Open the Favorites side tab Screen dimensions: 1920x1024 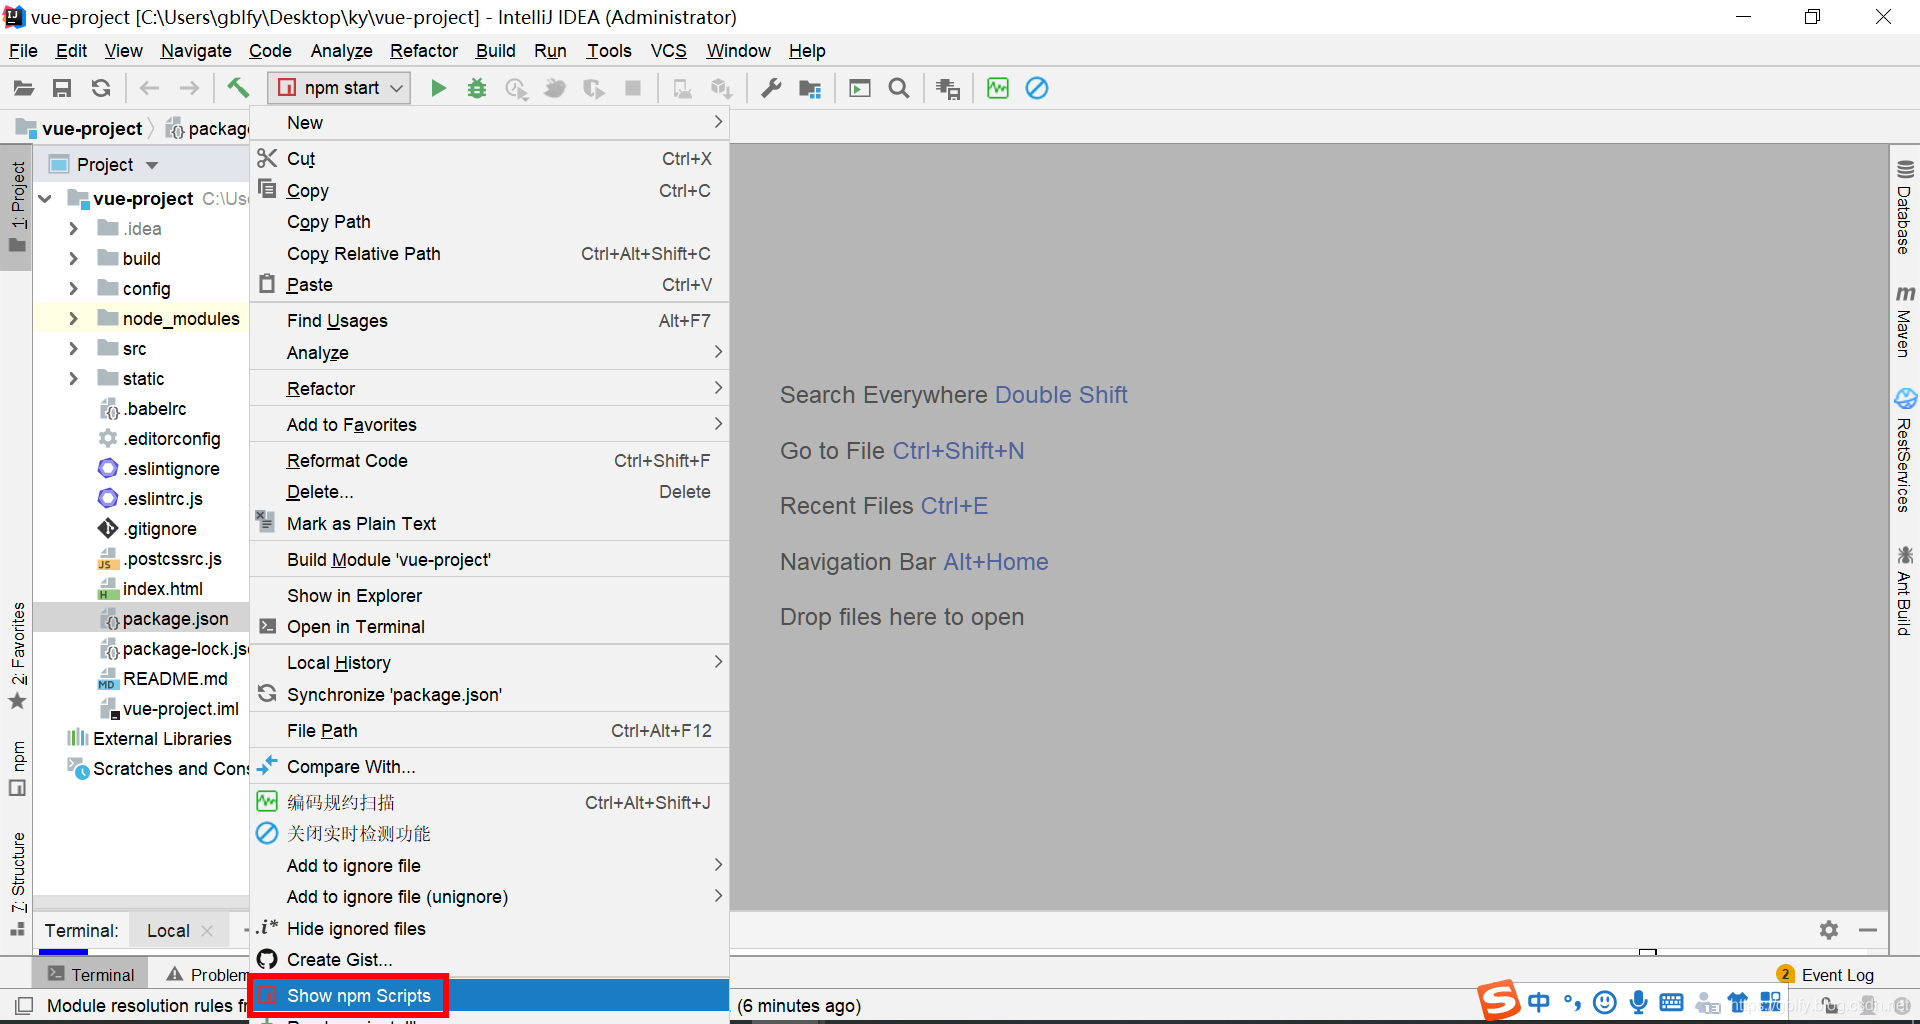point(17,656)
